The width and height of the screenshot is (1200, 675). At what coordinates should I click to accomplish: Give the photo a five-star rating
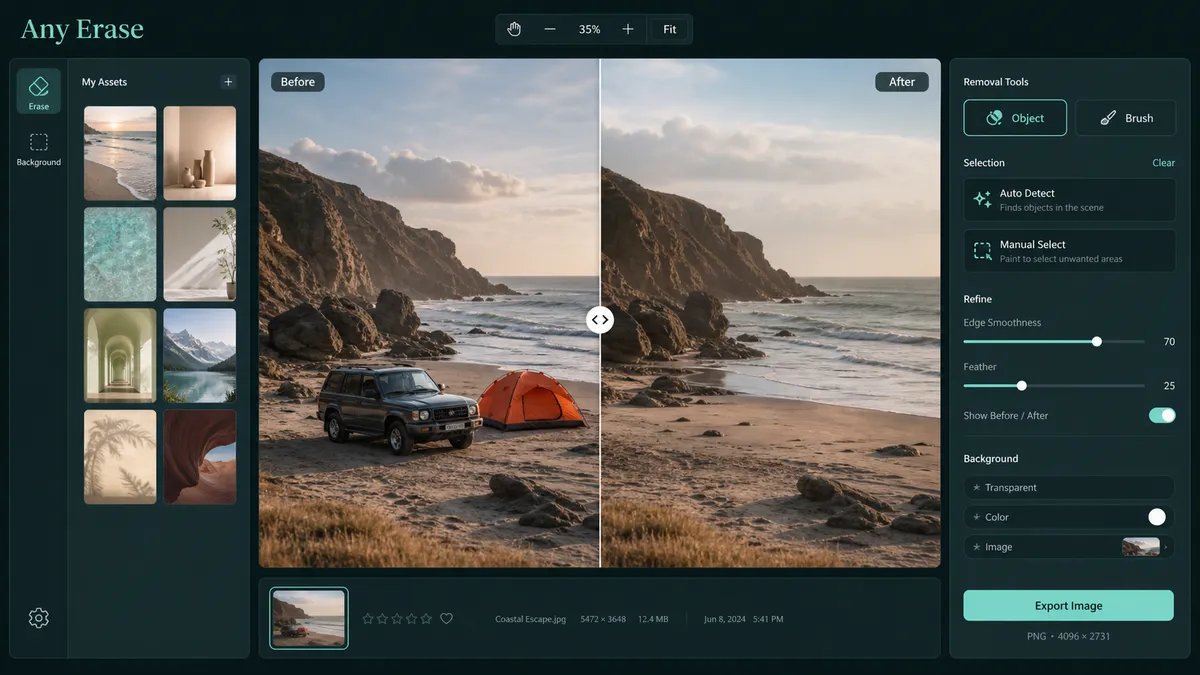pyautogui.click(x=427, y=619)
